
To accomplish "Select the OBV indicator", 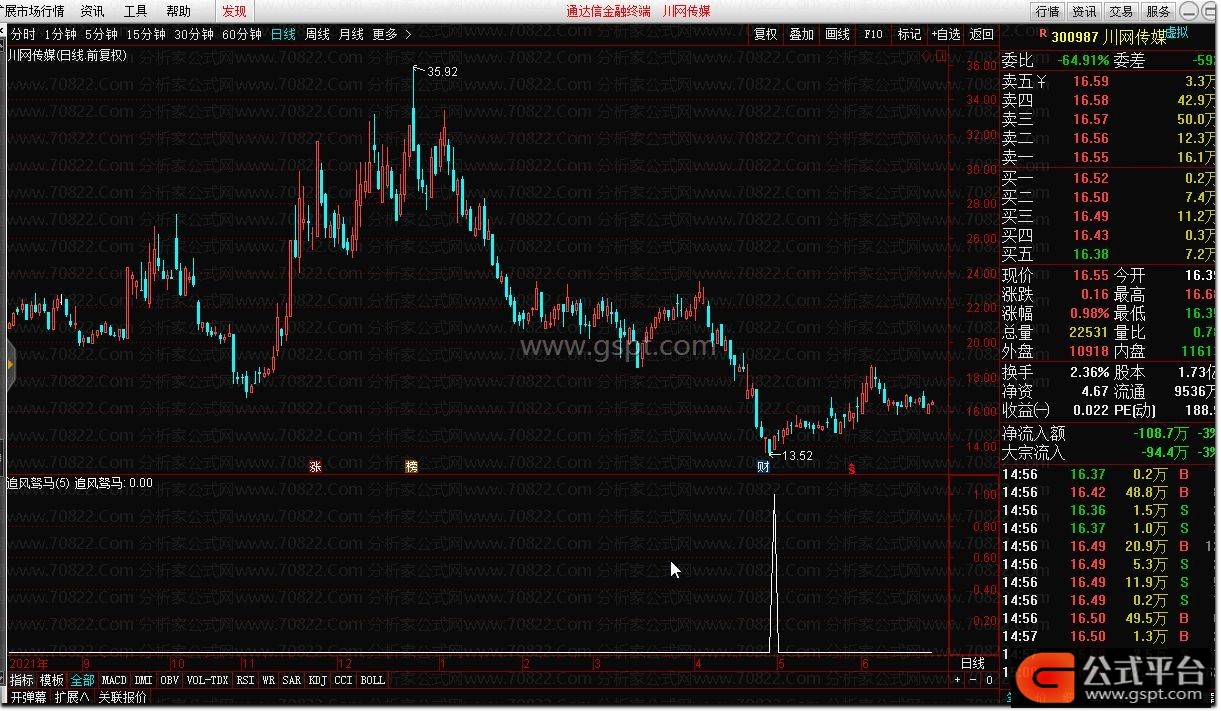I will (x=169, y=680).
